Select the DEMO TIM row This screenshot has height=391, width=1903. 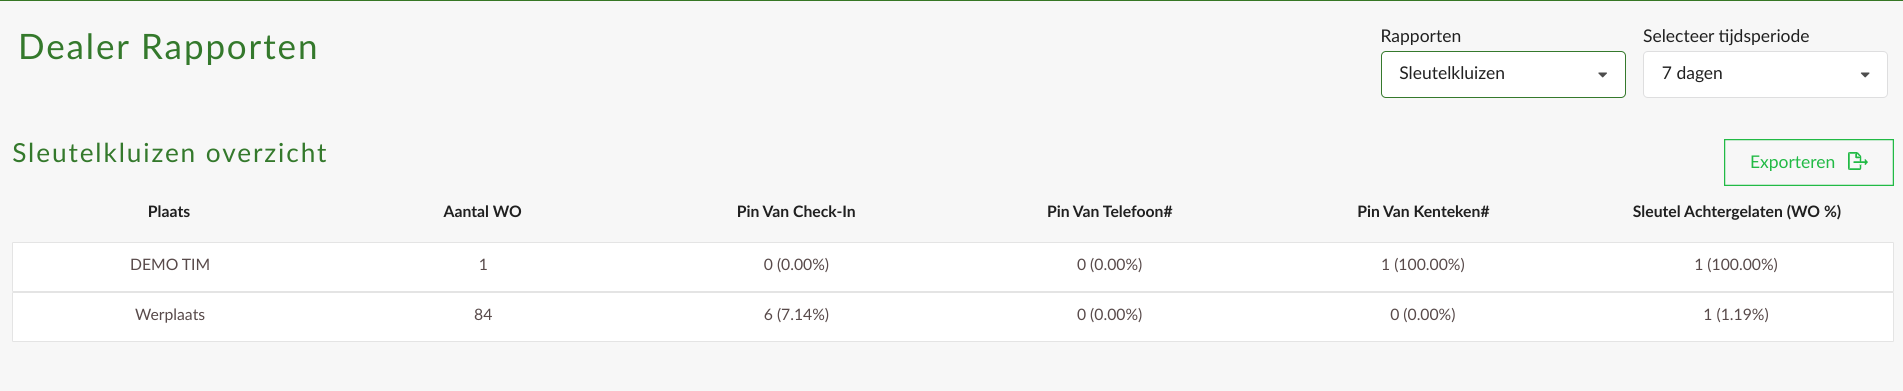click(952, 267)
